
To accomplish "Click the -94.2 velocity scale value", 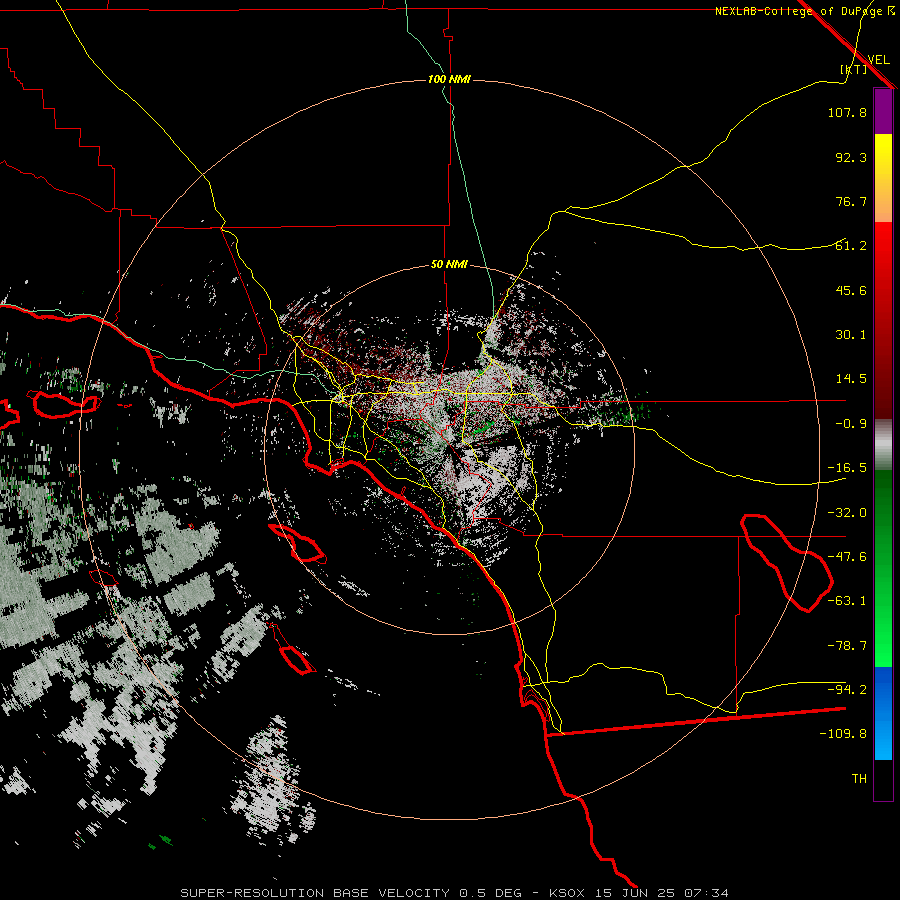I will click(847, 690).
